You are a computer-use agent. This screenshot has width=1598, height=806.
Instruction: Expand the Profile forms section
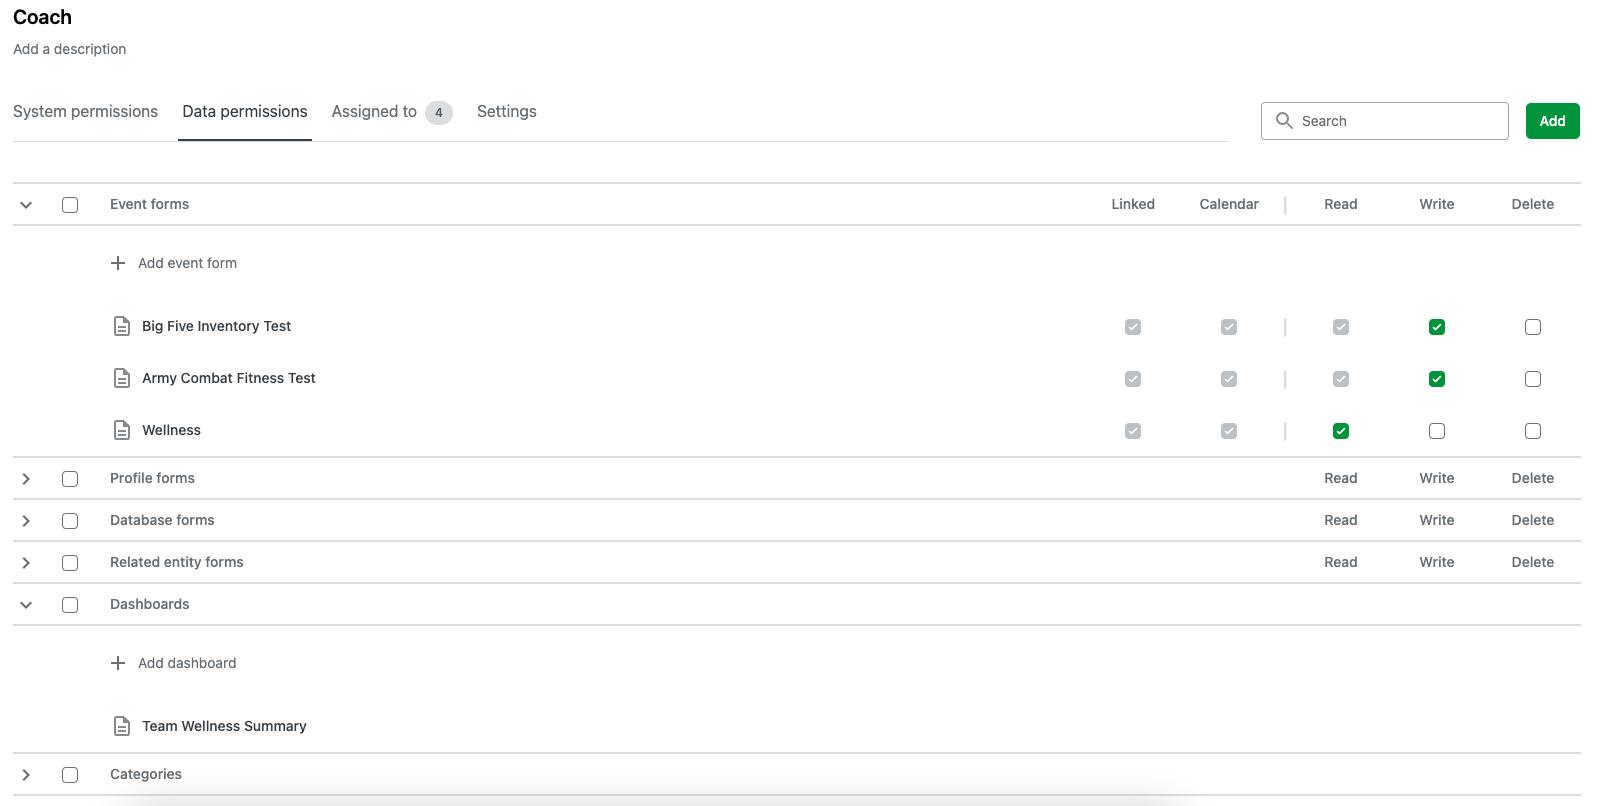tap(26, 479)
